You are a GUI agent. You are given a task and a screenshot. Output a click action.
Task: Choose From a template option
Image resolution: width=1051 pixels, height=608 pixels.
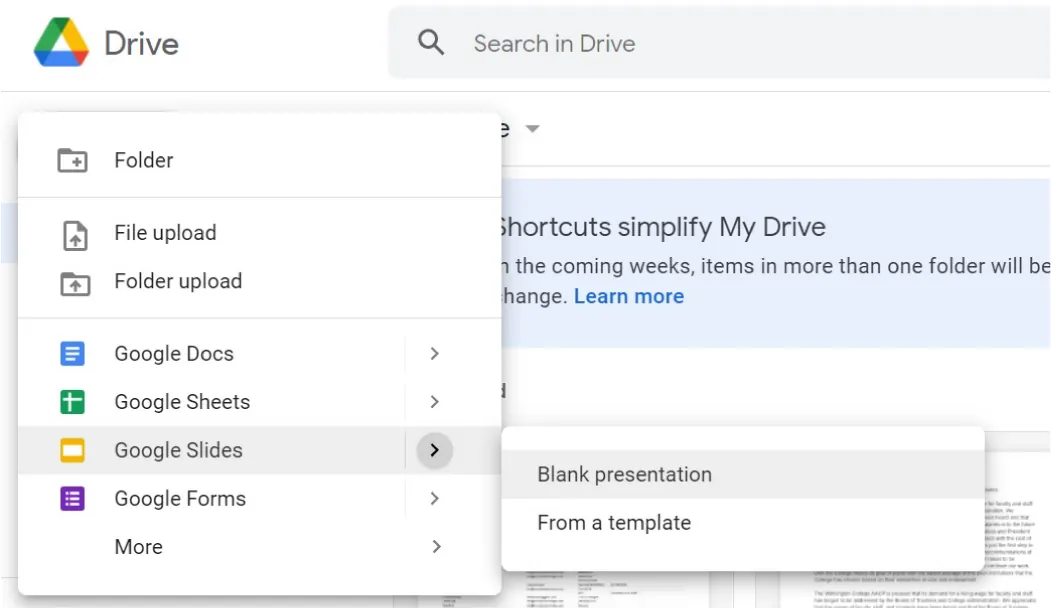614,522
